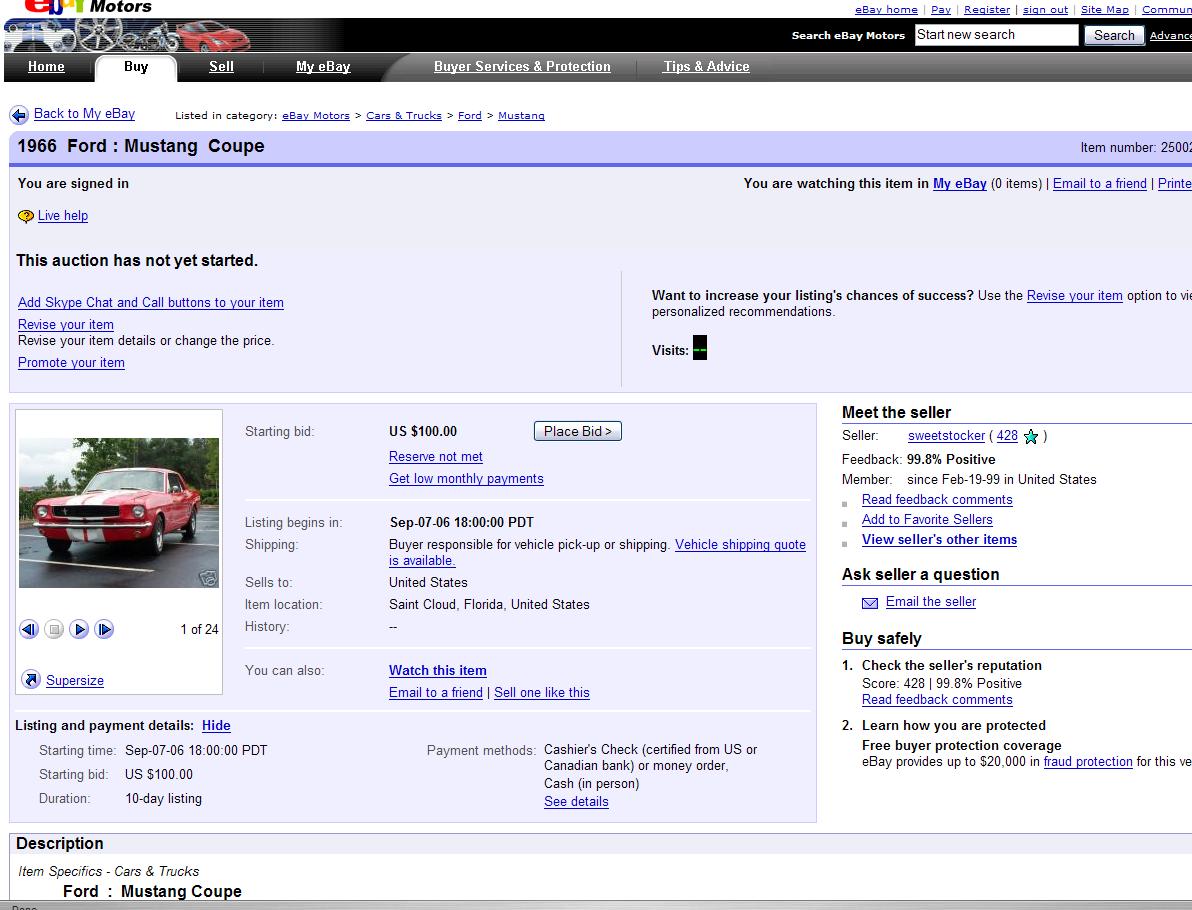Click the envelope icon for Email the seller

click(x=870, y=602)
